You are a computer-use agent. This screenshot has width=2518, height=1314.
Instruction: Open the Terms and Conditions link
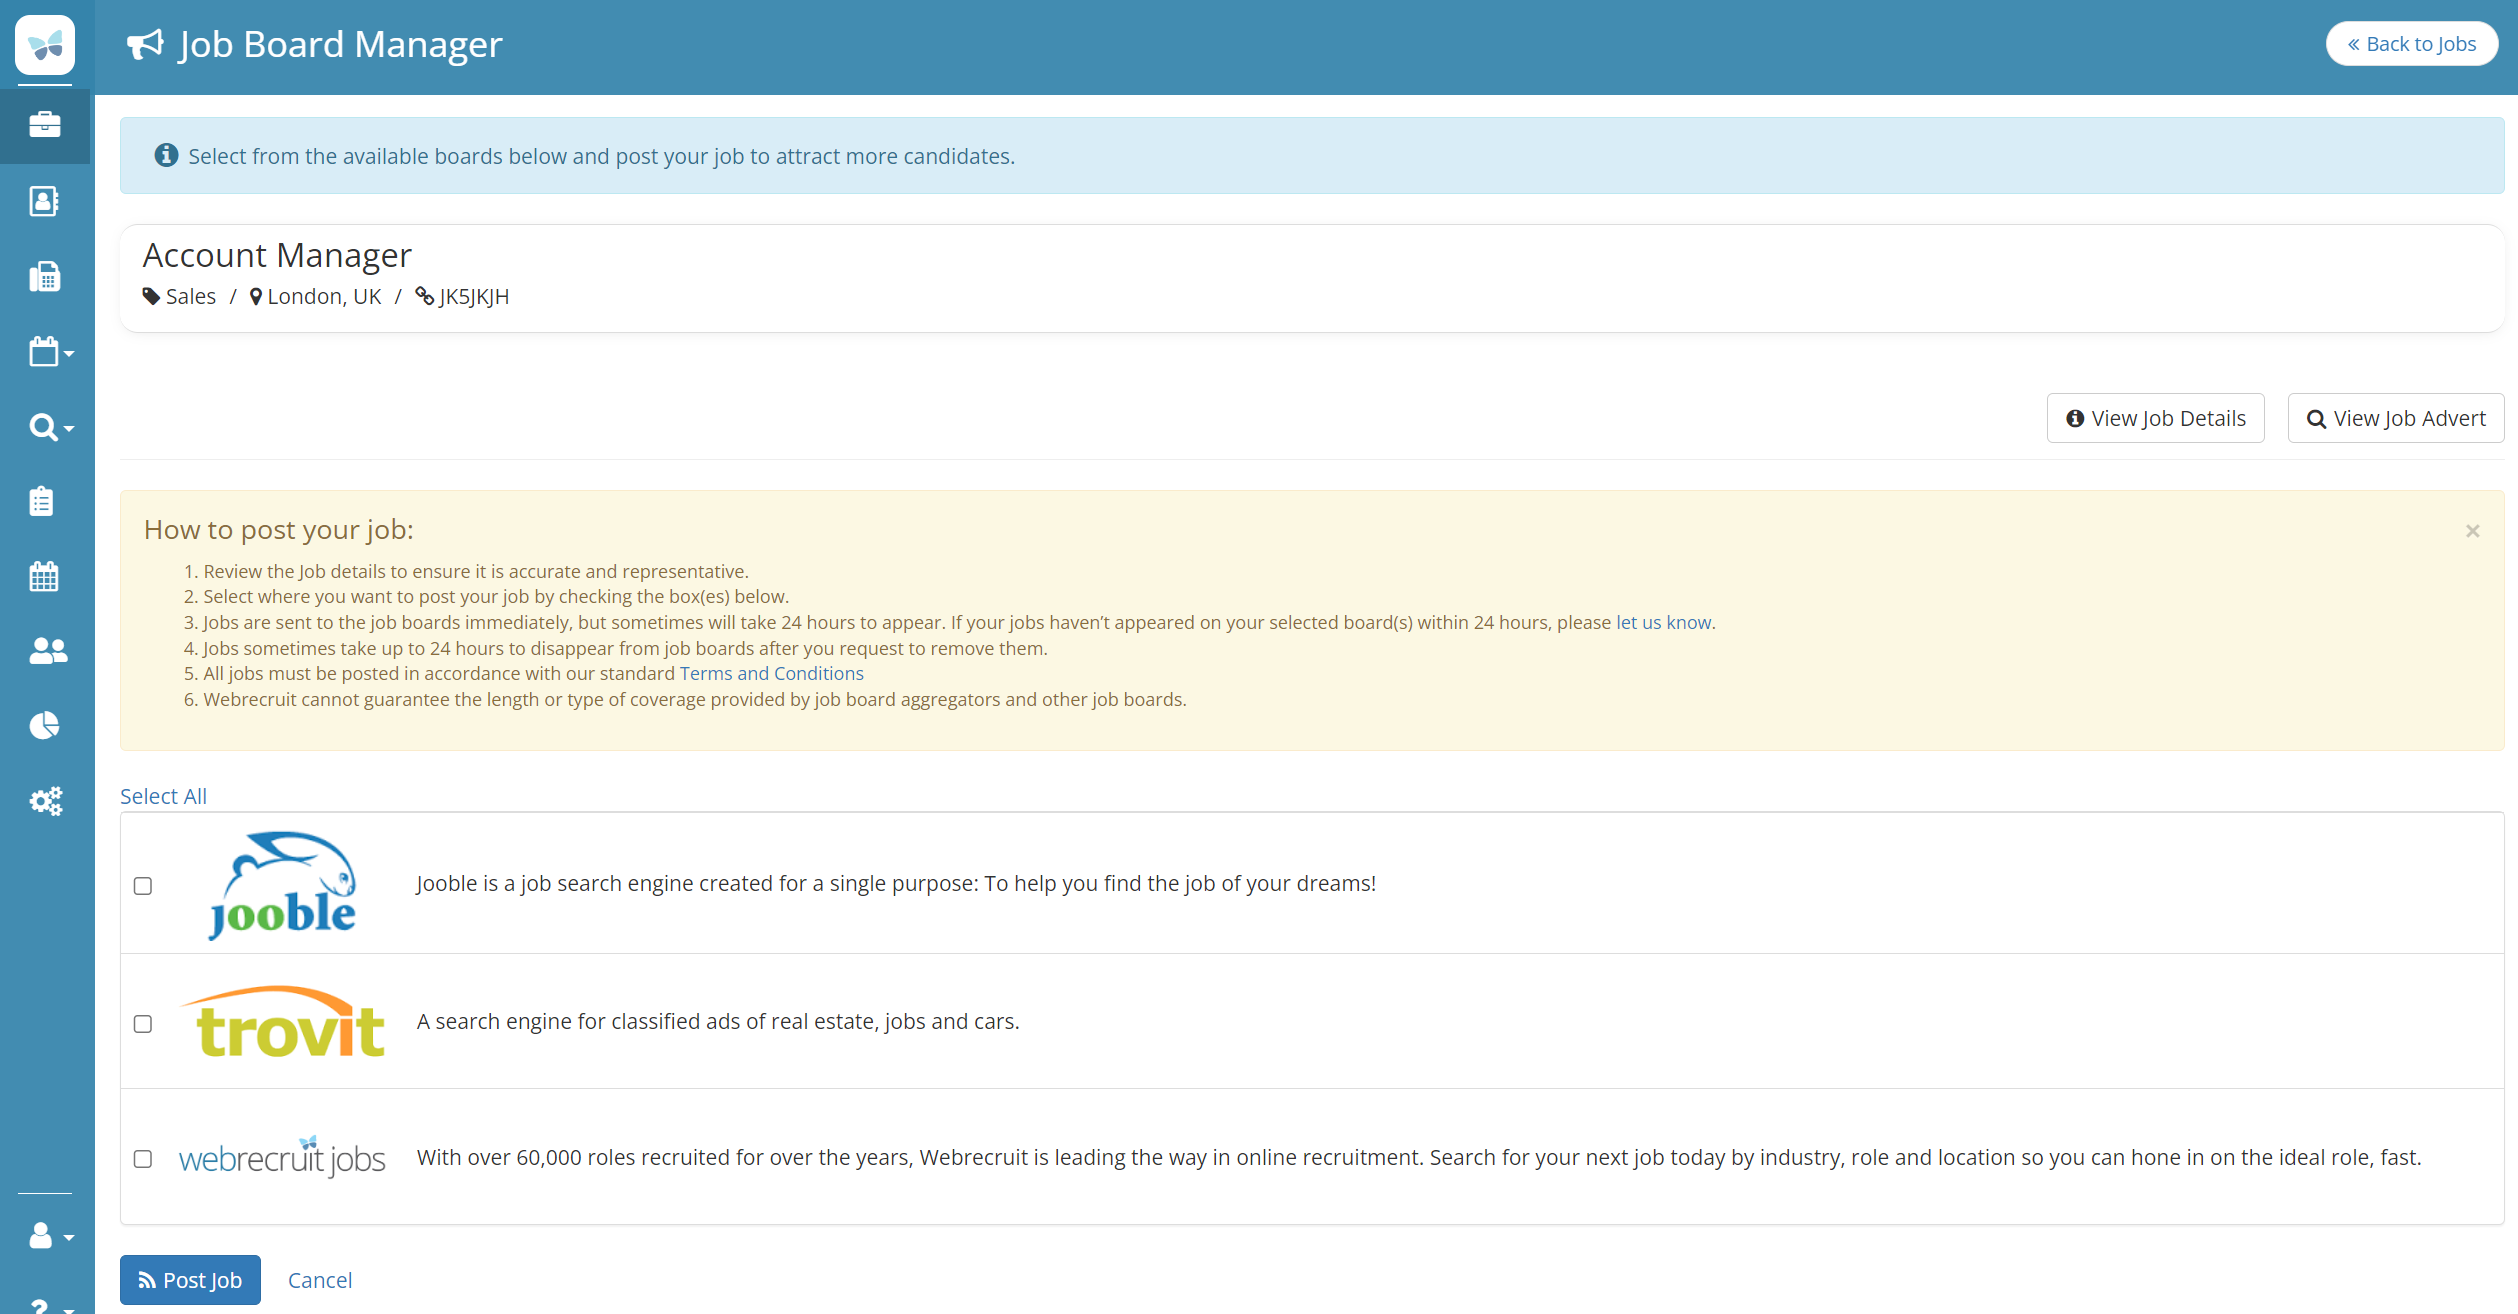pyautogui.click(x=771, y=674)
